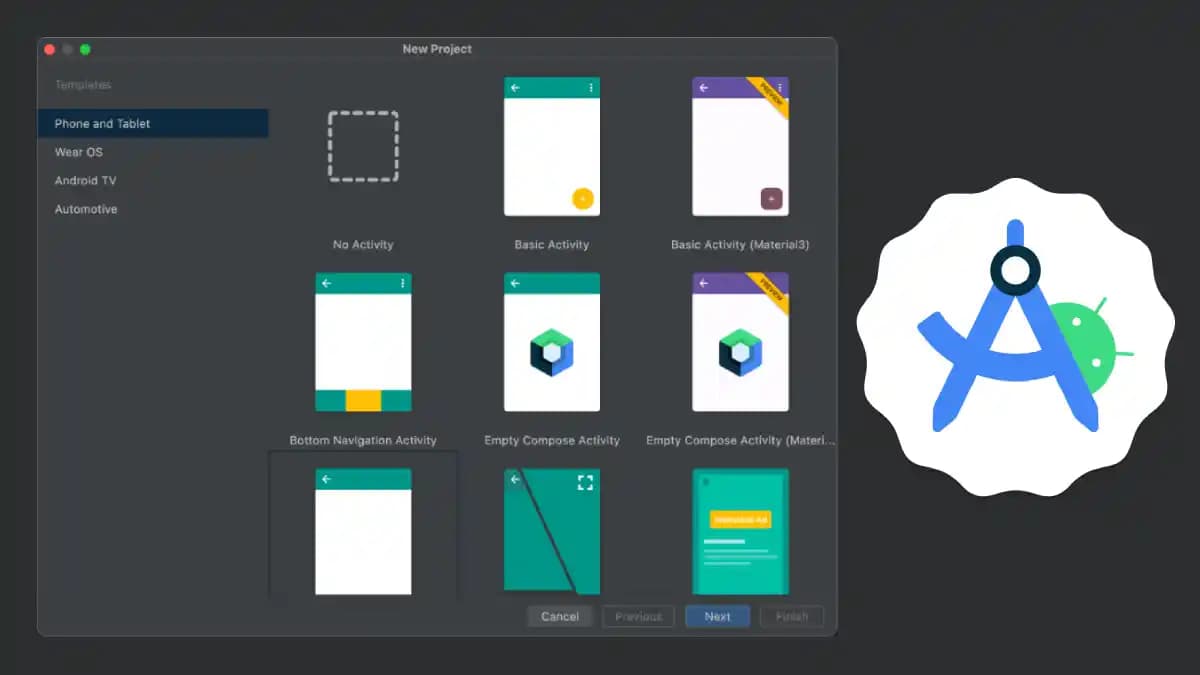Click the Next button to proceed
1200x675 pixels.
click(x=717, y=616)
